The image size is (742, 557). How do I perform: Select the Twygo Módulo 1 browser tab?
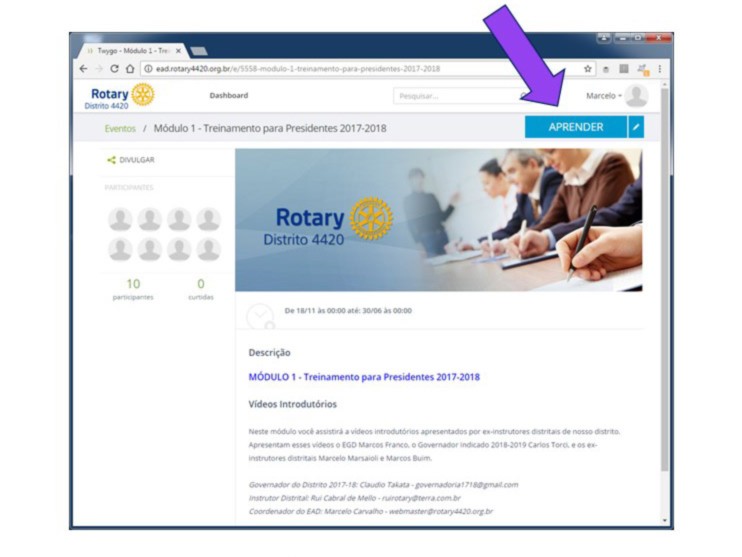(x=134, y=50)
